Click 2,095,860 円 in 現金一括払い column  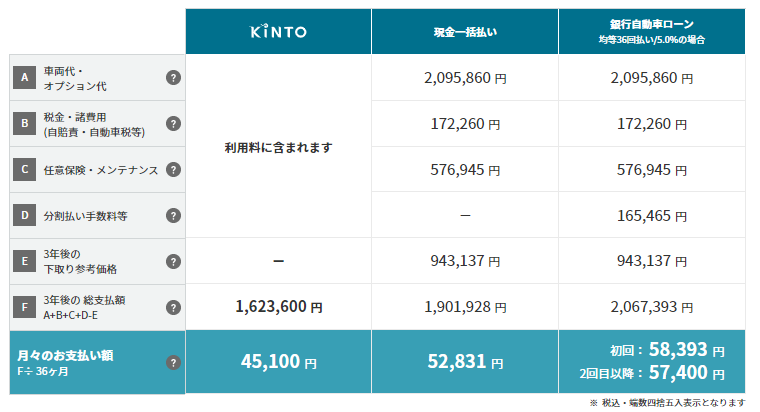pos(465,78)
